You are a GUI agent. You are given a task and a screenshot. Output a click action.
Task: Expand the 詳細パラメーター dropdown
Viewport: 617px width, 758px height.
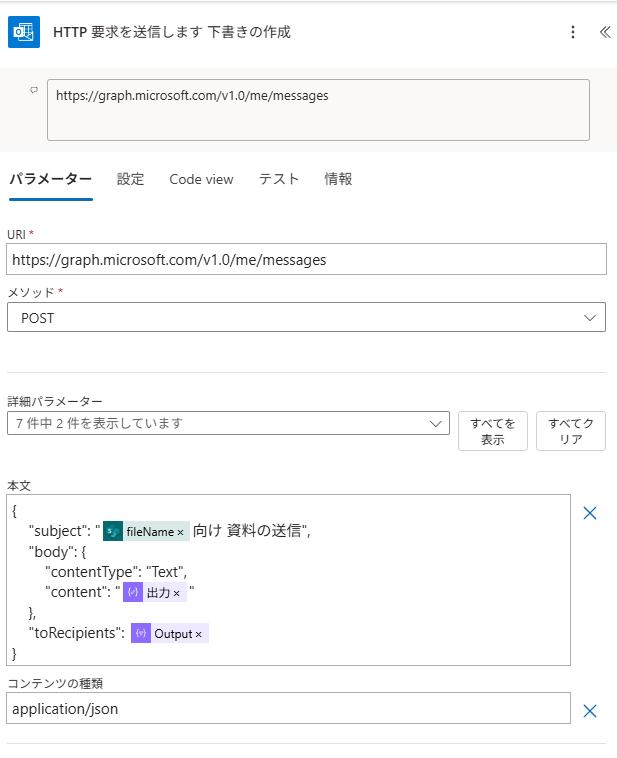(x=228, y=423)
